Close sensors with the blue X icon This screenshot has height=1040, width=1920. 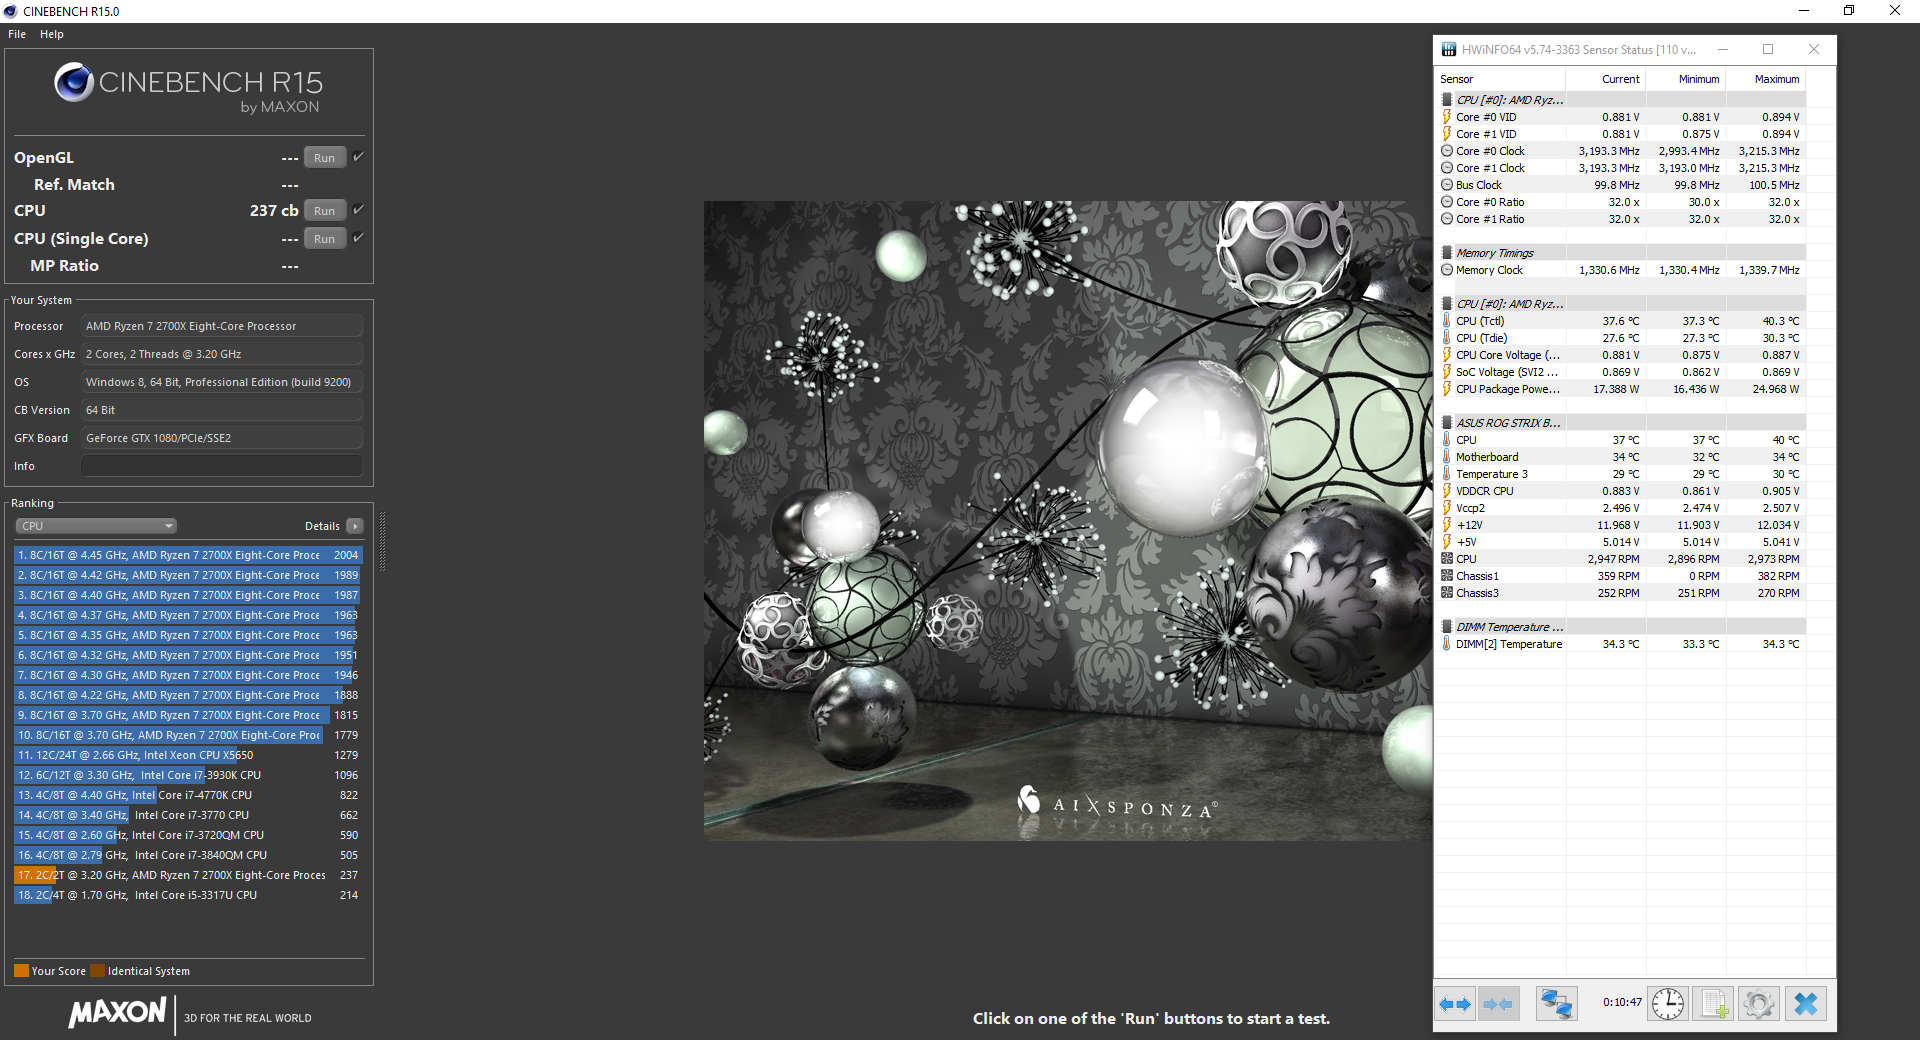(1806, 1003)
